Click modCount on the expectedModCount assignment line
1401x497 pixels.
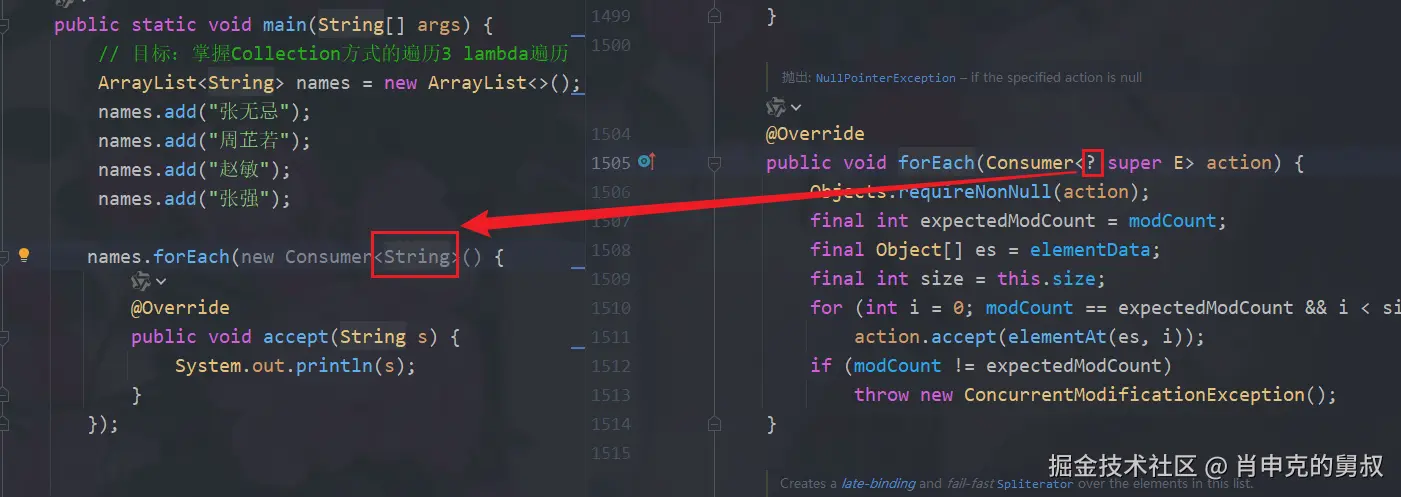1173,220
